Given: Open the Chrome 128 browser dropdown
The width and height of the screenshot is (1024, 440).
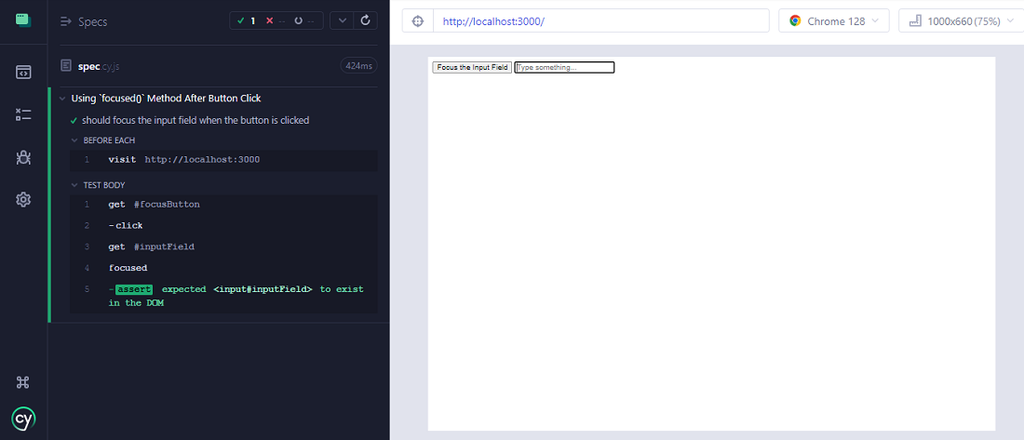Looking at the screenshot, I should pyautogui.click(x=833, y=21).
